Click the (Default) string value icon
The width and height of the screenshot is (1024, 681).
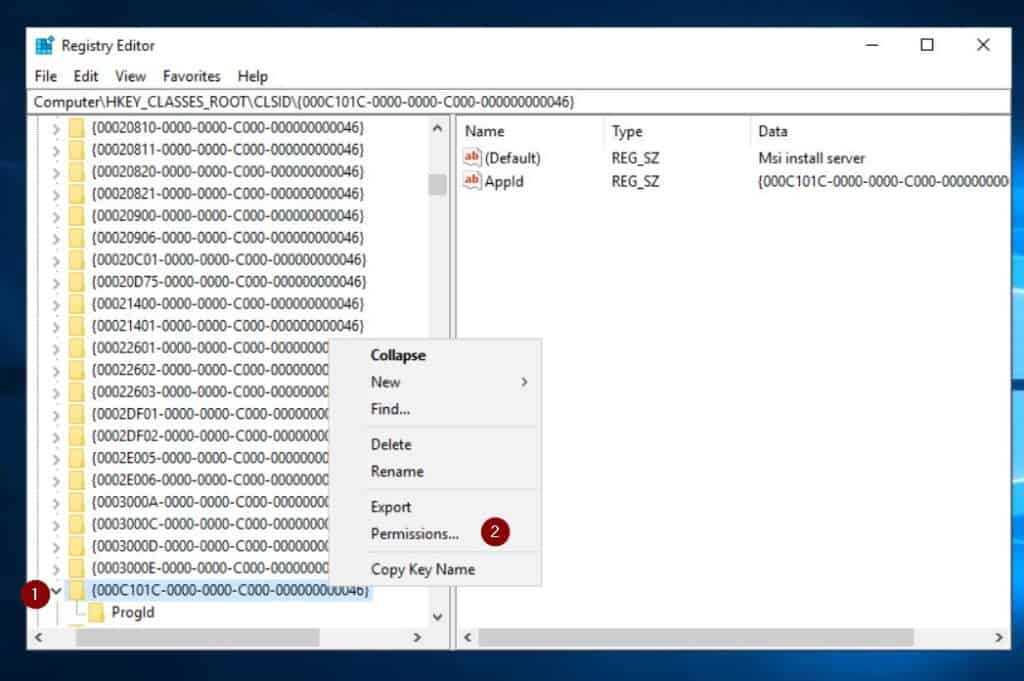[x=472, y=157]
